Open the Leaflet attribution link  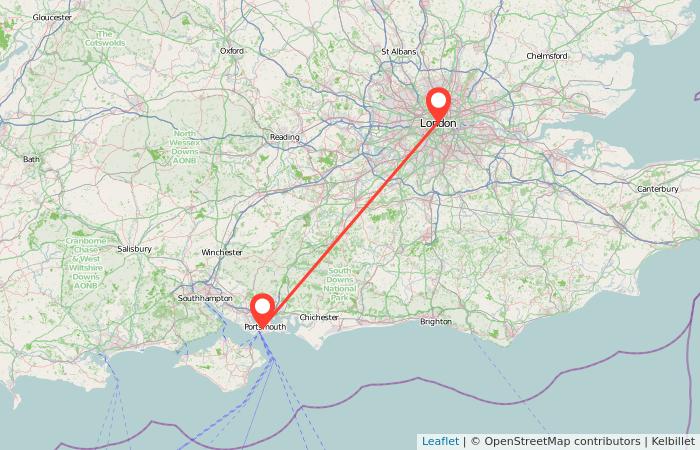point(440,442)
